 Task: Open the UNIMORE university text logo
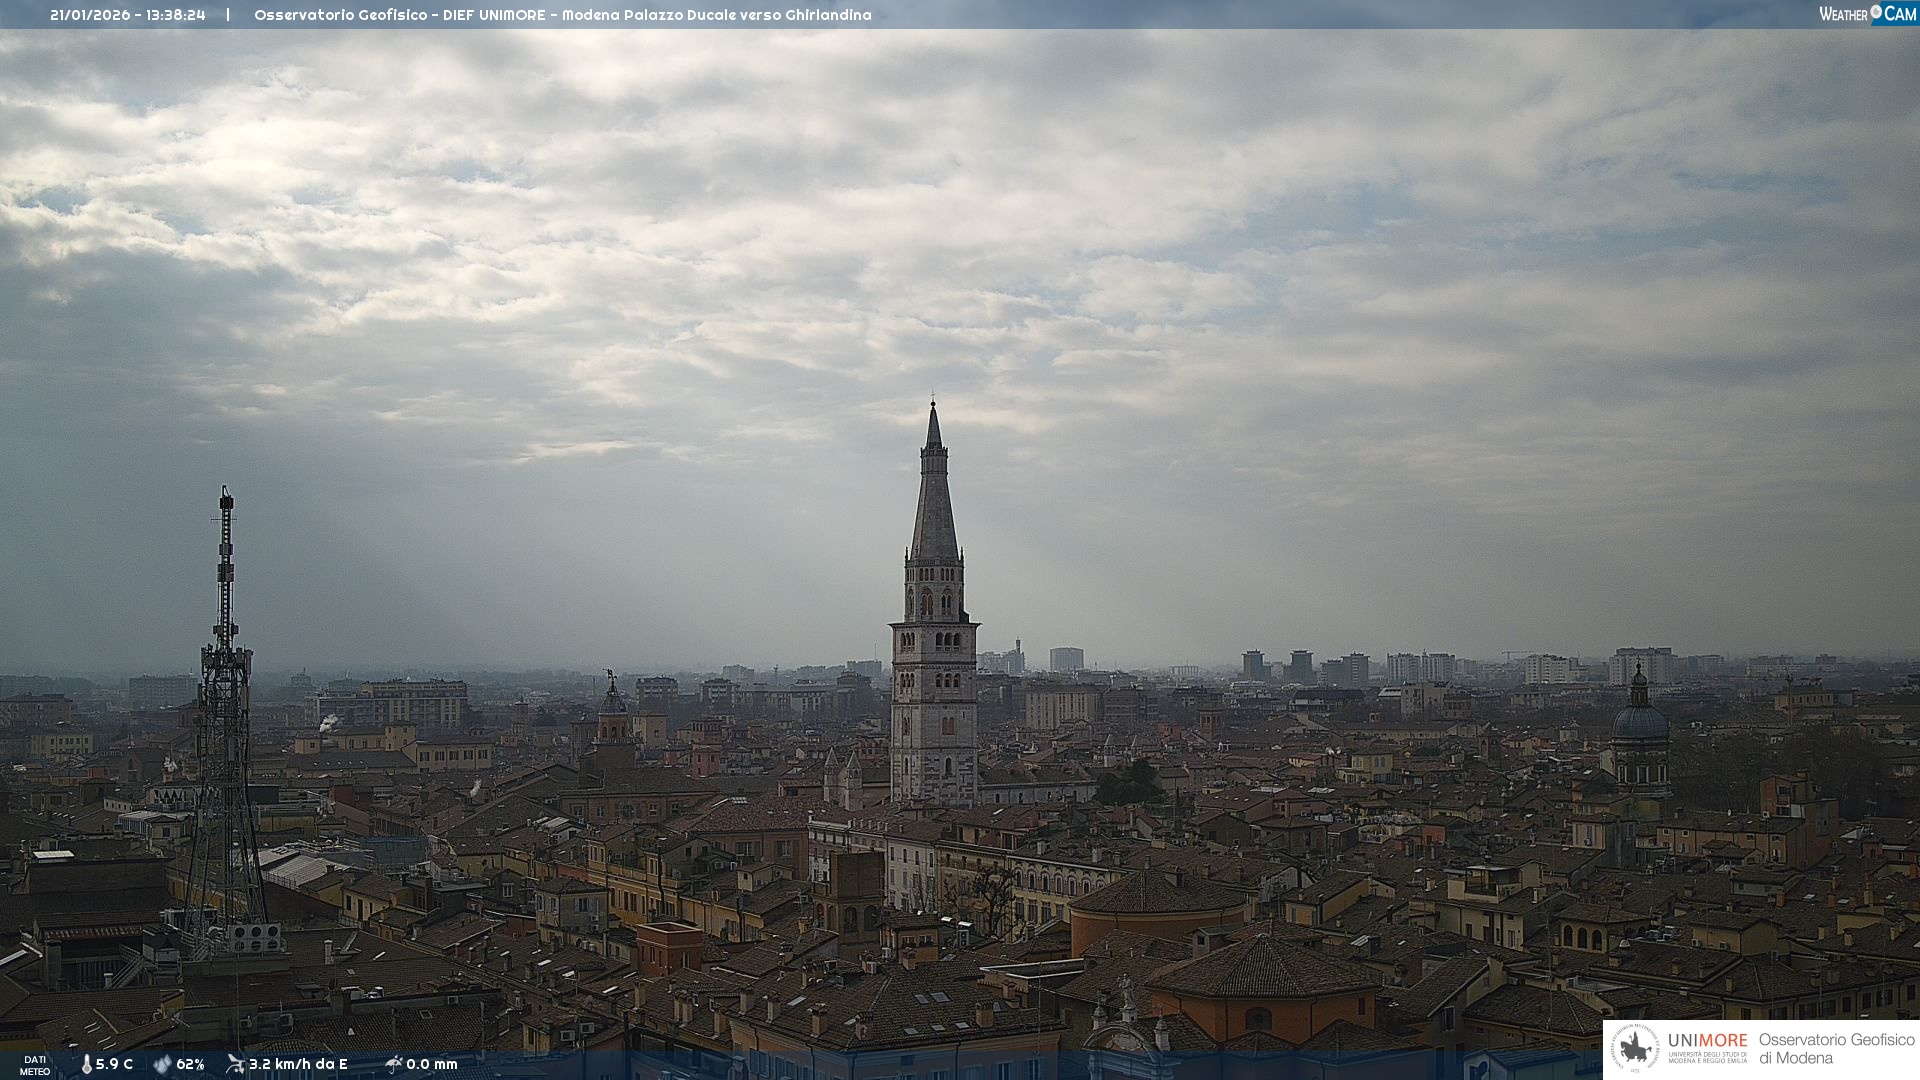[x=1707, y=1047]
